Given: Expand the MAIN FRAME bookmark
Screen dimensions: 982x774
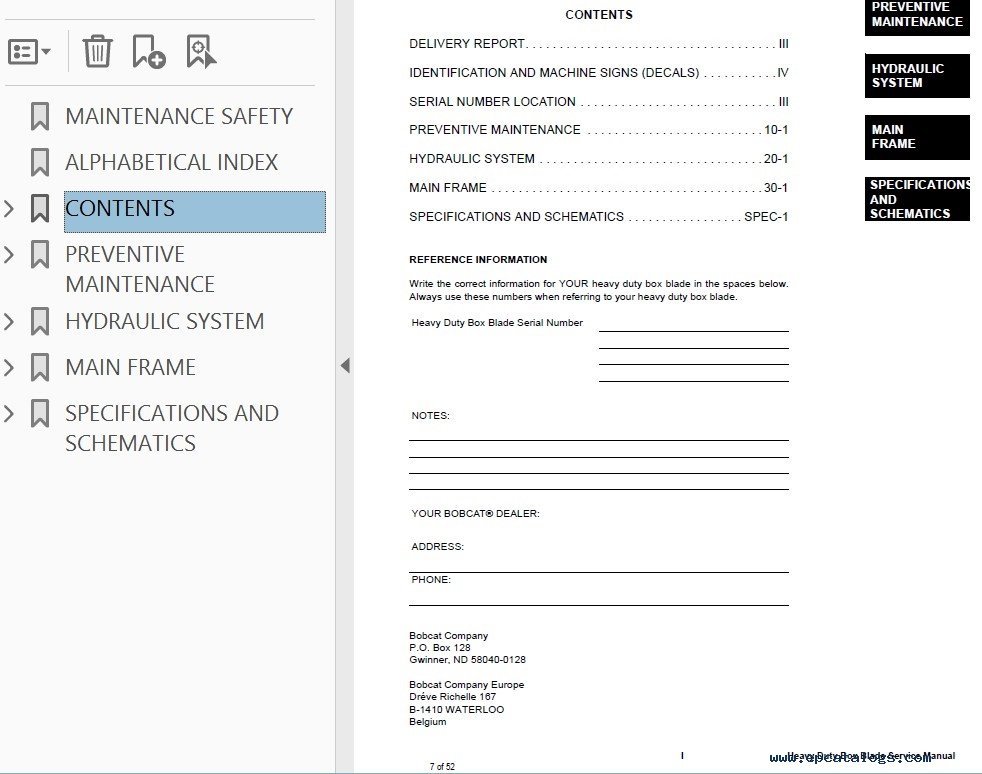Looking at the screenshot, I should coord(10,367).
